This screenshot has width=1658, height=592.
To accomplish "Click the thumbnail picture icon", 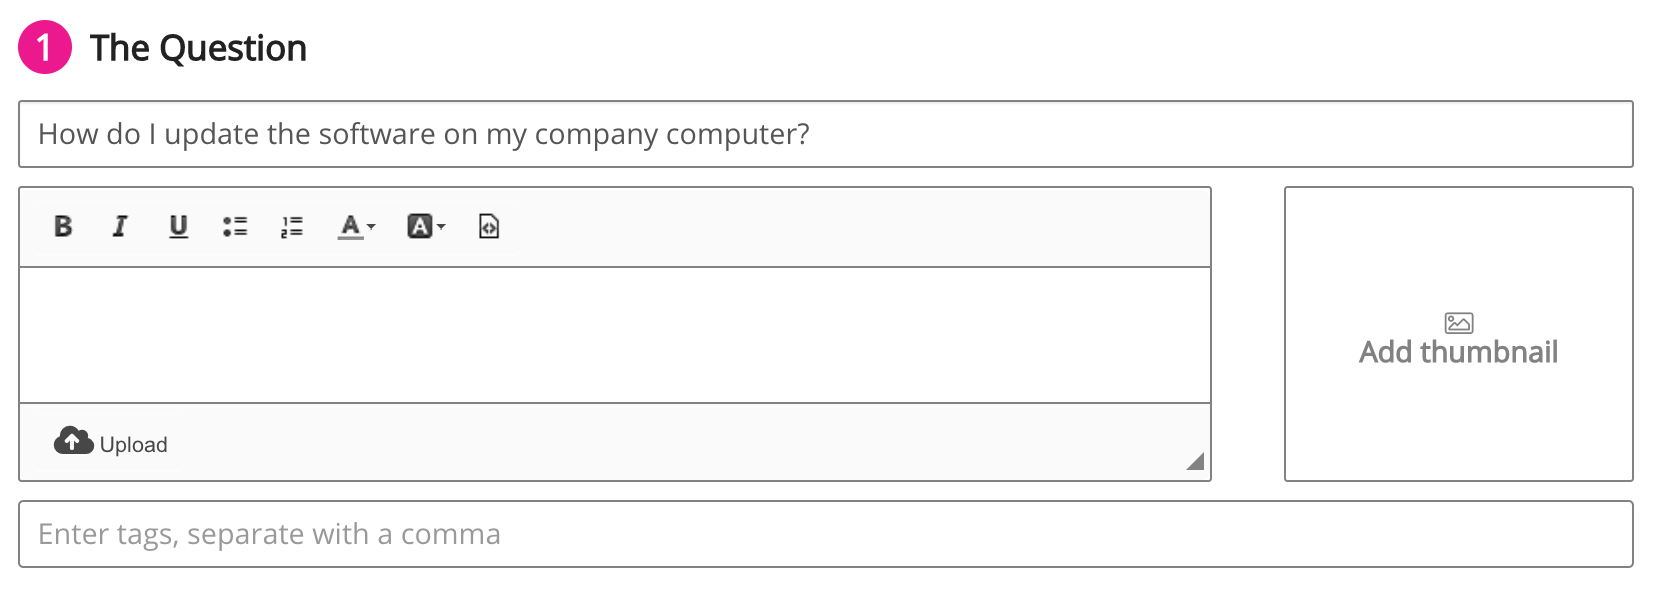I will (x=1458, y=322).
